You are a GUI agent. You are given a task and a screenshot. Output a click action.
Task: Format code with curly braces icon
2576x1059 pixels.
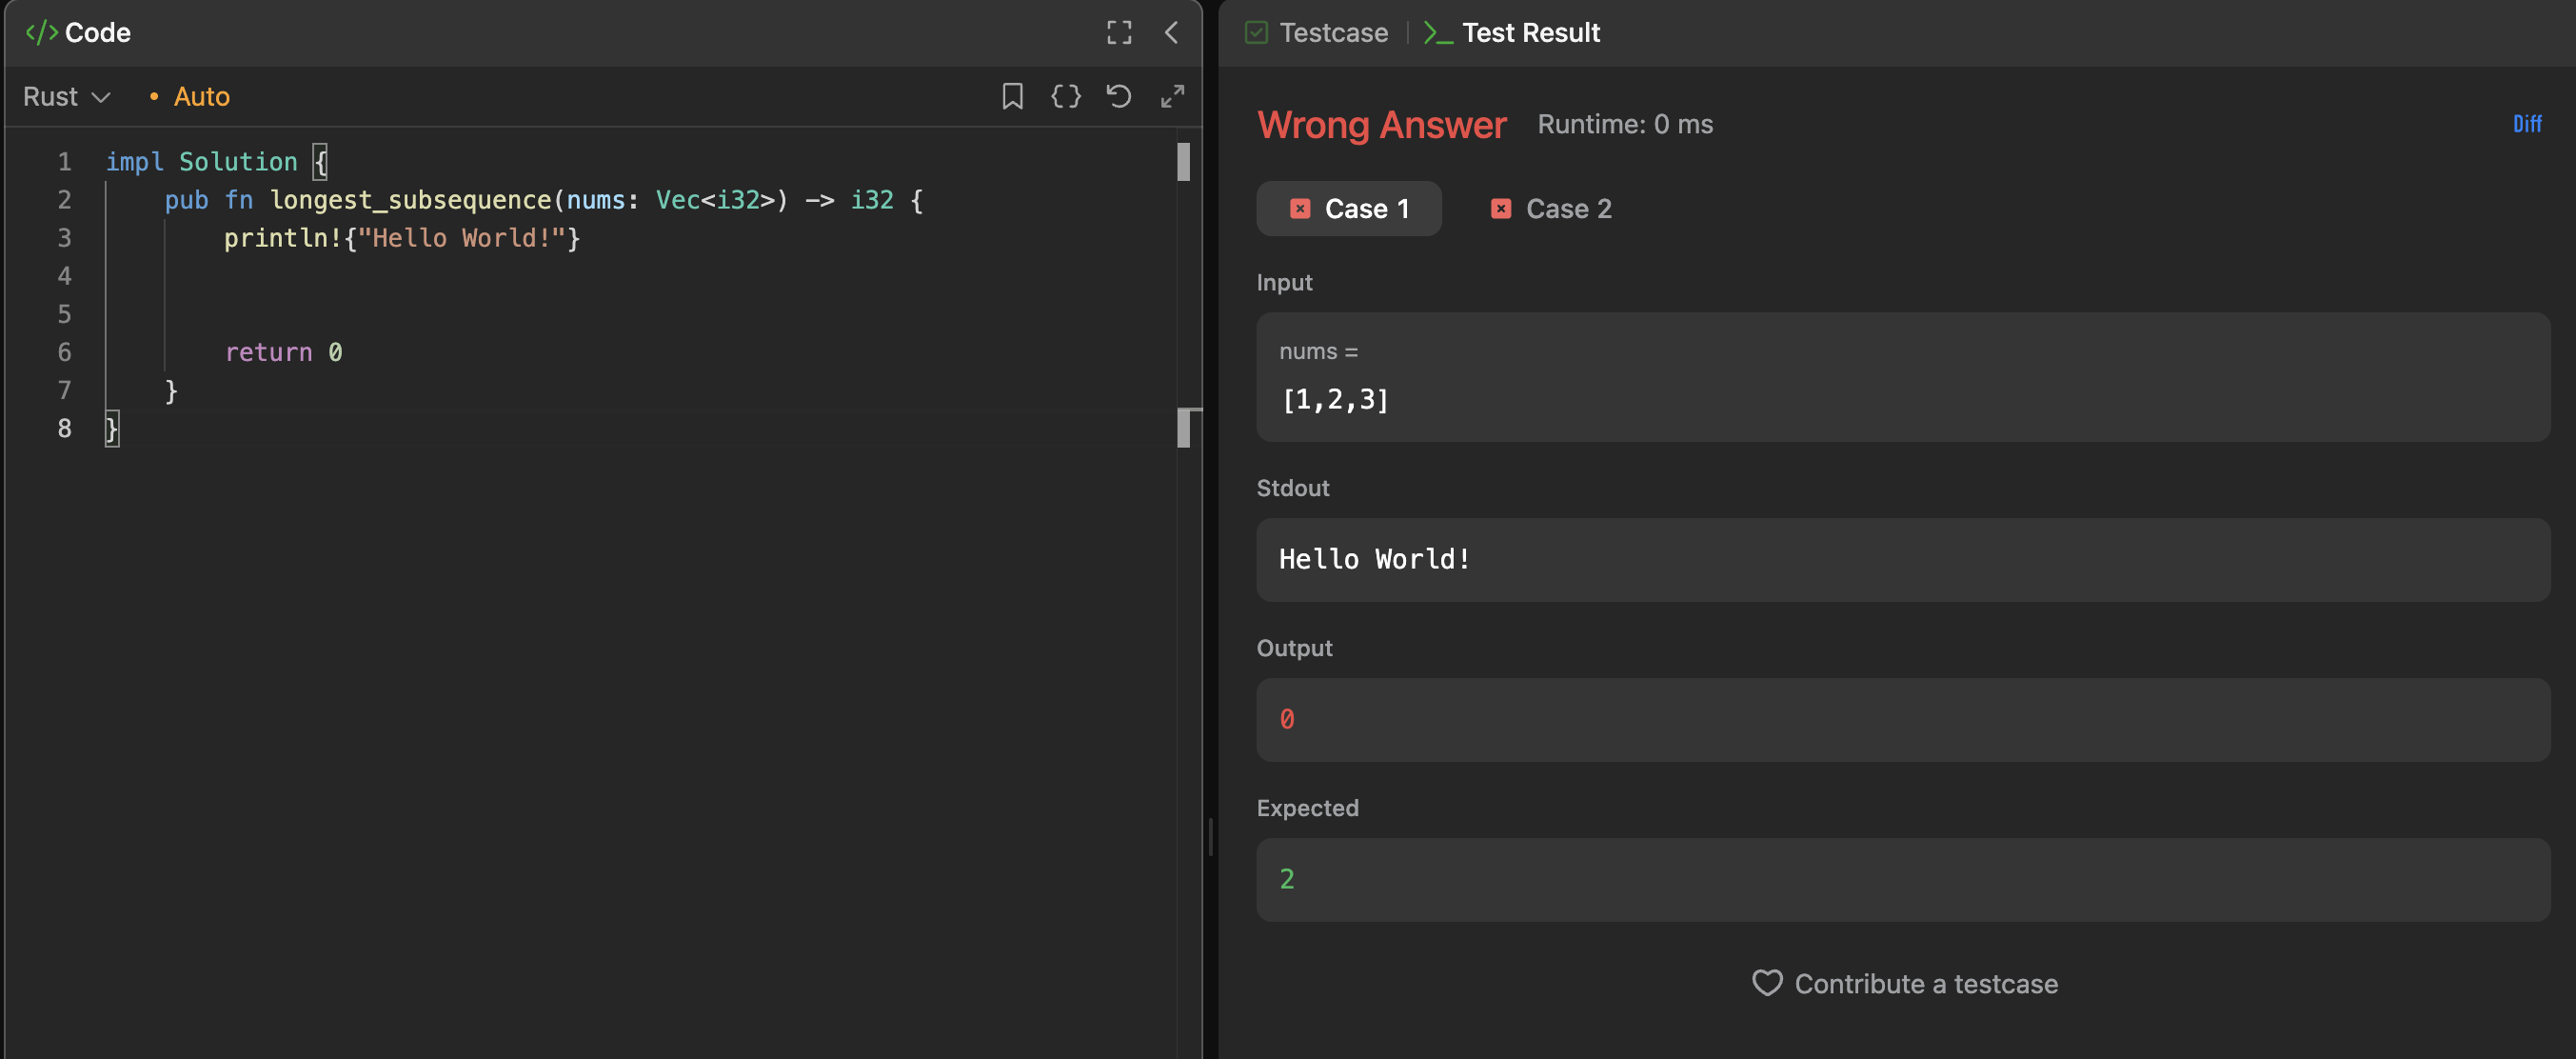point(1066,96)
